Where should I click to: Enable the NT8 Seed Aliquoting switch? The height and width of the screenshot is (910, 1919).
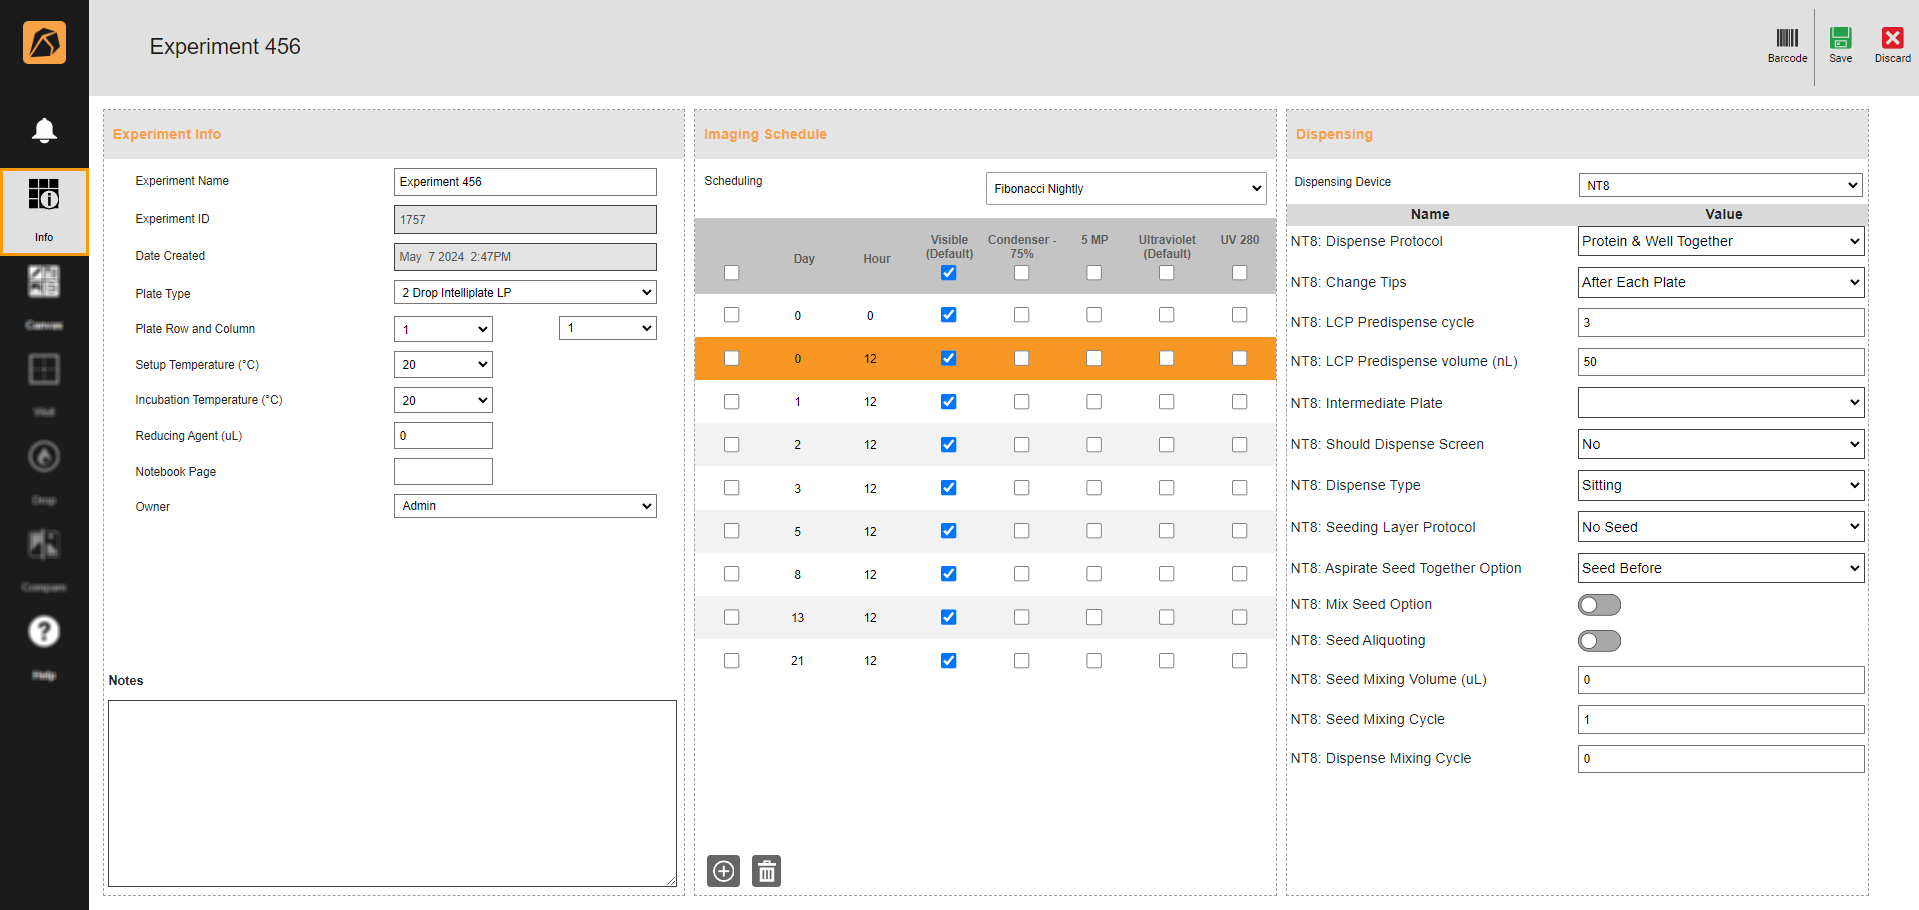click(1598, 641)
